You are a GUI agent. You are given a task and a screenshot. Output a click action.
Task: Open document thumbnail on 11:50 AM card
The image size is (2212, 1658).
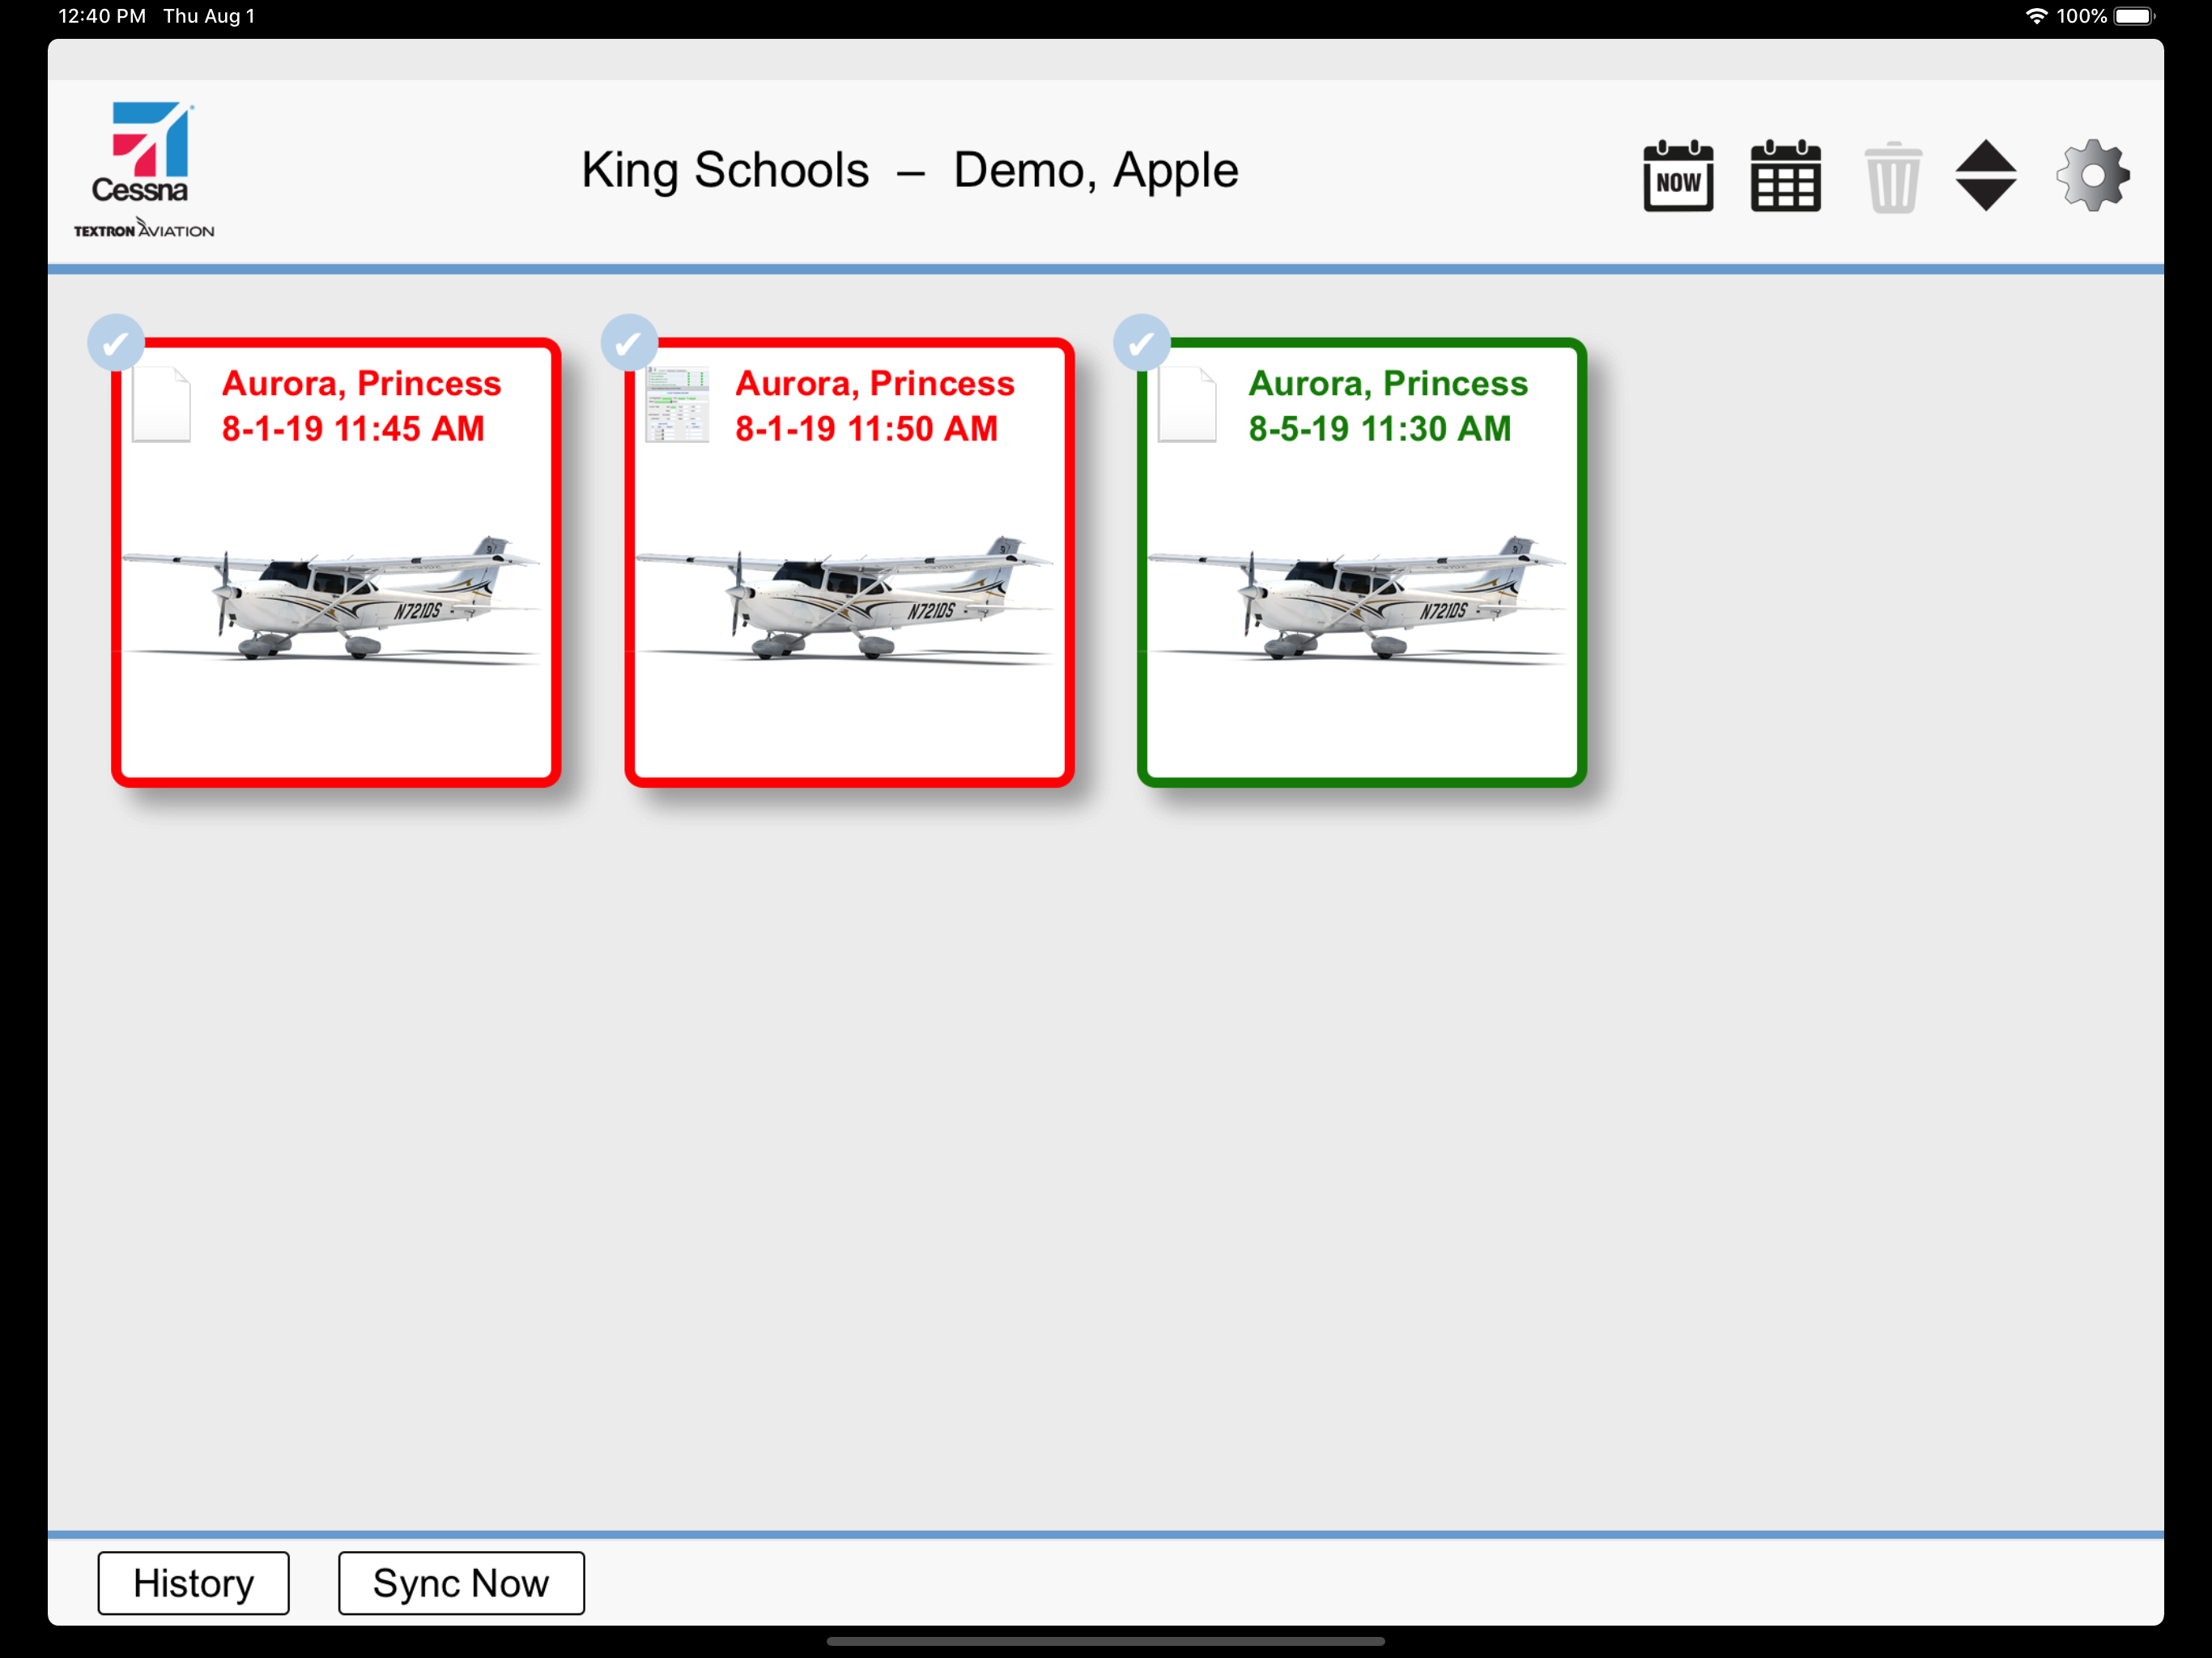(677, 405)
